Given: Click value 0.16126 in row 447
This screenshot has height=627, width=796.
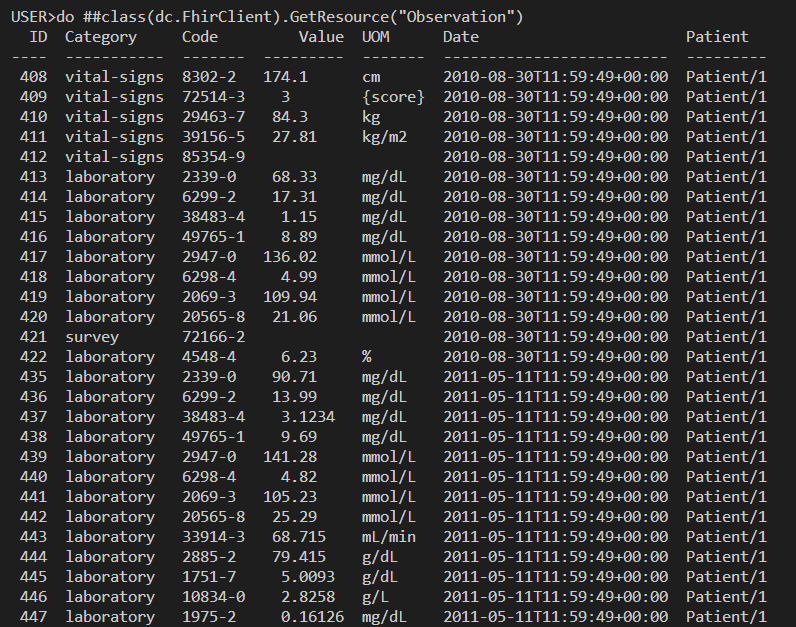Looking at the screenshot, I should click(312, 616).
